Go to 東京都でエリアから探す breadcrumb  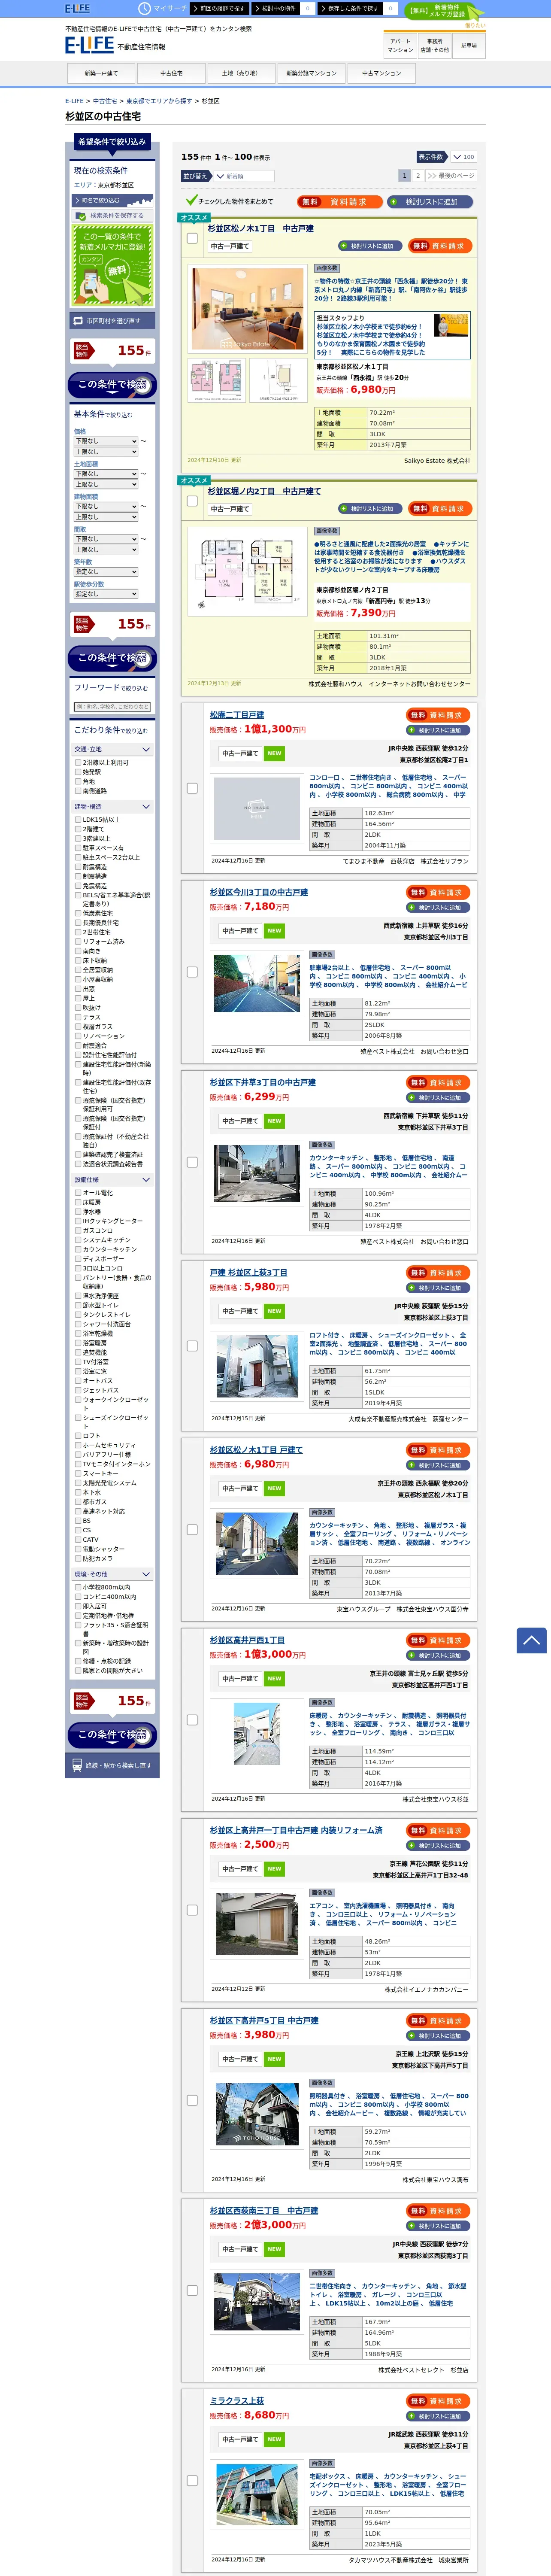click(x=160, y=101)
